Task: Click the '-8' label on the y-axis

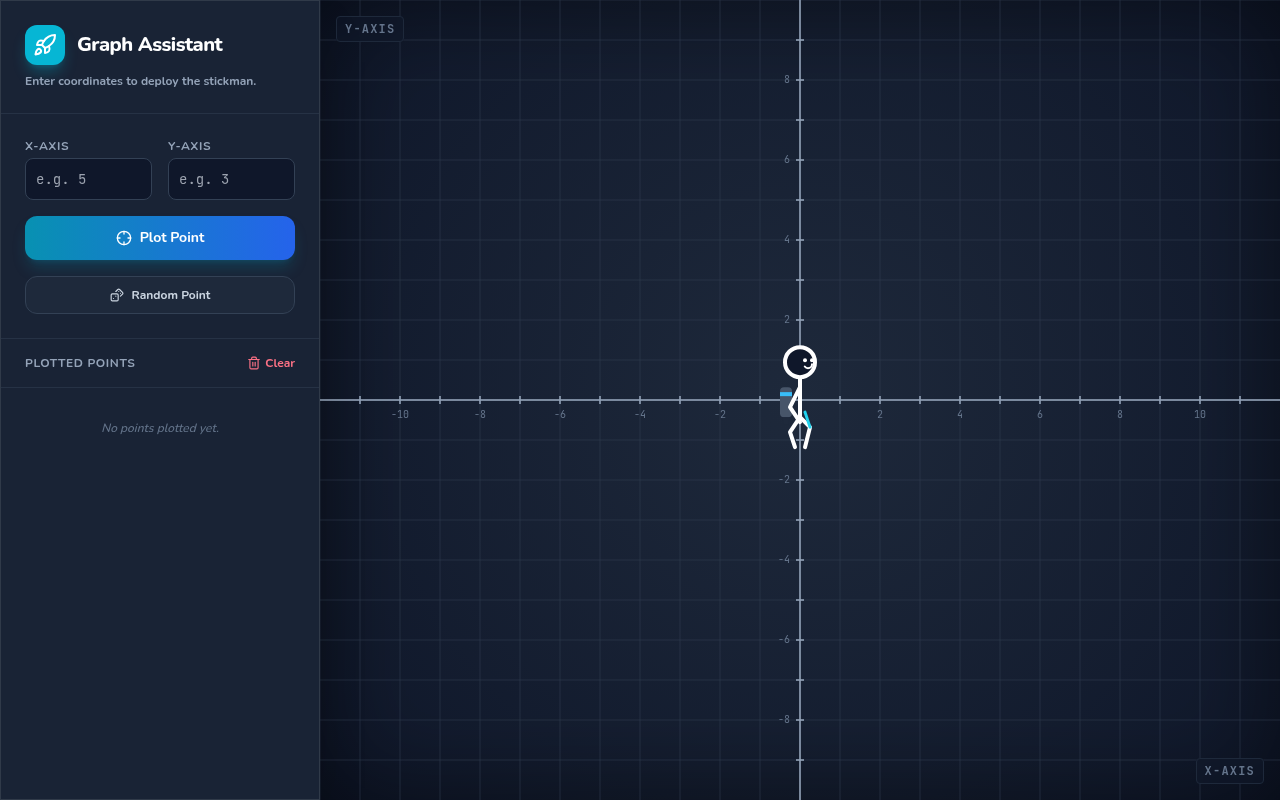Action: click(785, 720)
